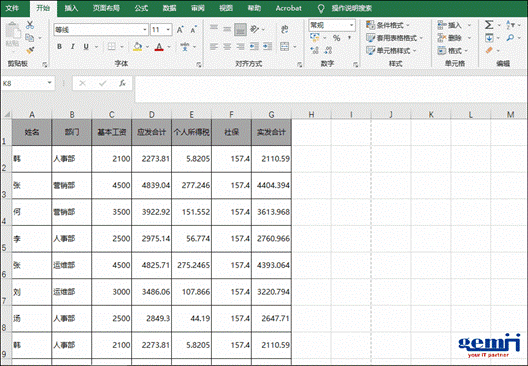Screen dimensions: 528x366
Task: Toggle Italic formatting
Action: [x=72, y=47]
